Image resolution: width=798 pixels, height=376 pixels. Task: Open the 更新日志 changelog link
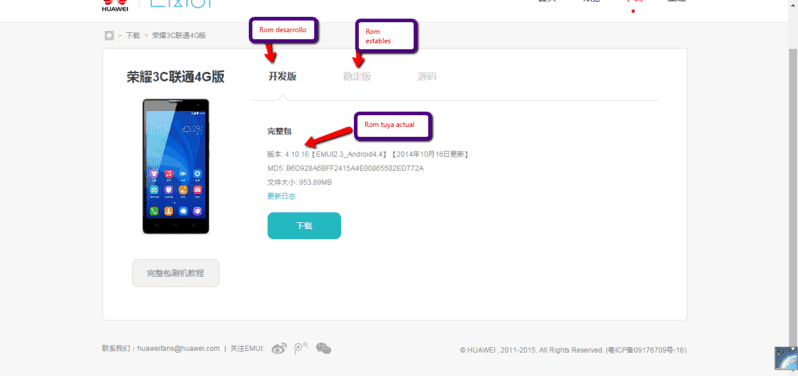[281, 196]
